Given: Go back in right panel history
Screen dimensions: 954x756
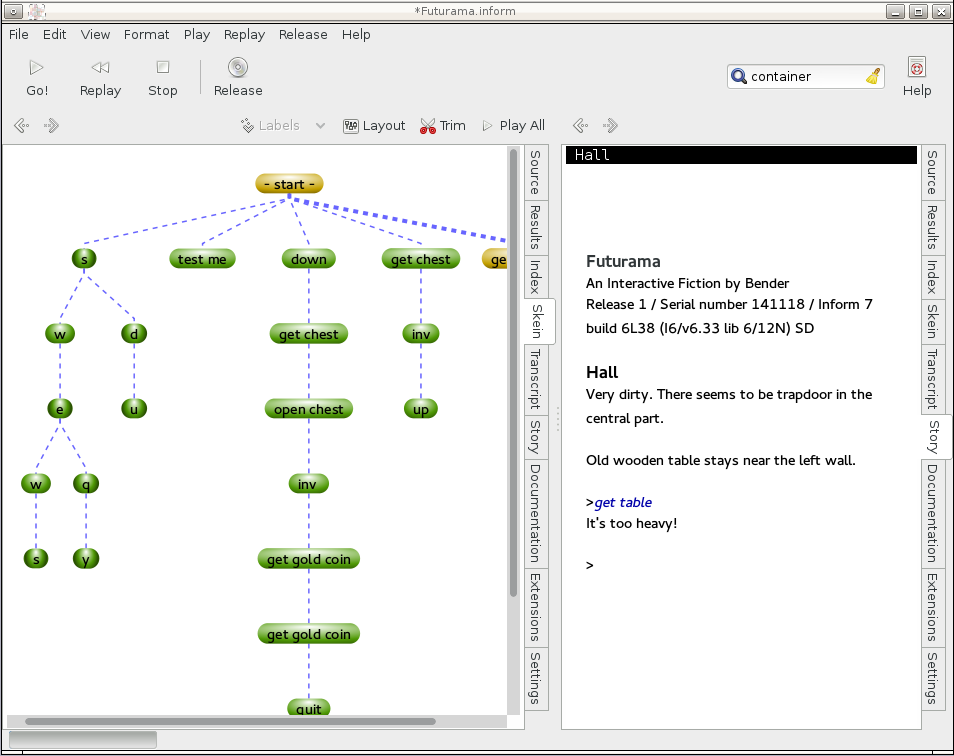Looking at the screenshot, I should (581, 126).
